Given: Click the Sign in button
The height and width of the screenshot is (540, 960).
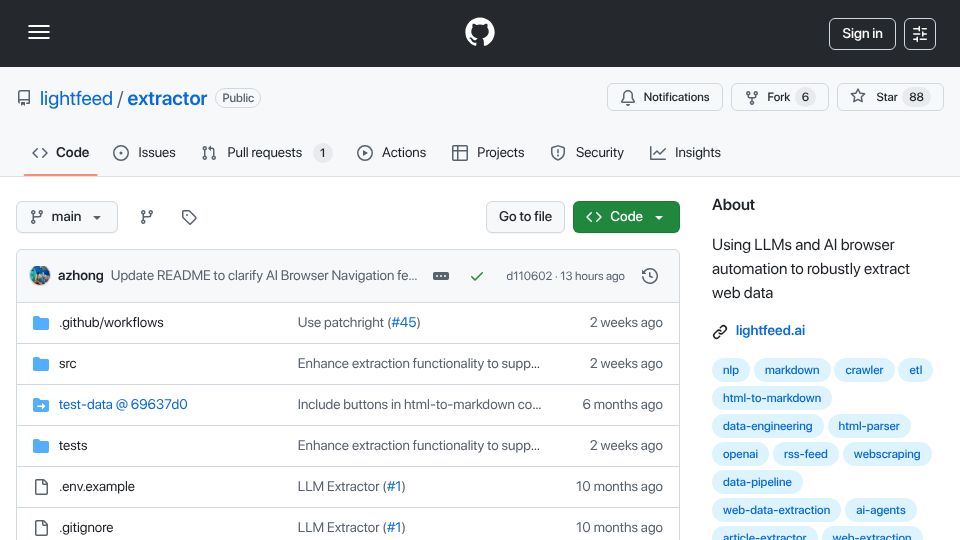Looking at the screenshot, I should click(x=862, y=34).
